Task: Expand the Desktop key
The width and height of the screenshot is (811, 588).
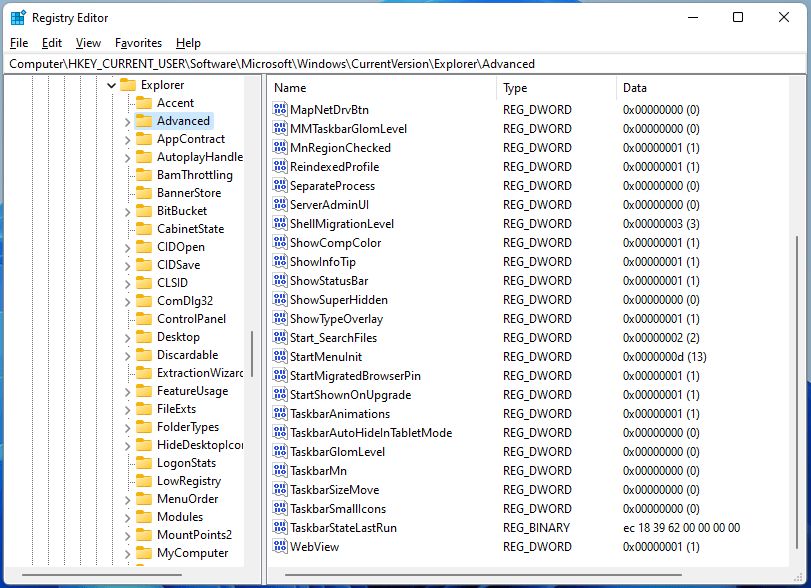Action: tap(127, 338)
